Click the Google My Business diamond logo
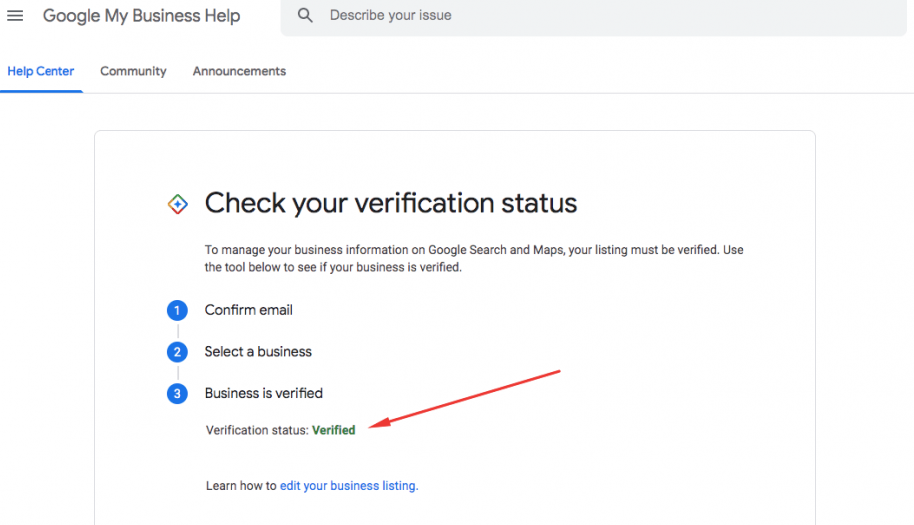The width and height of the screenshot is (914, 525). (178, 204)
